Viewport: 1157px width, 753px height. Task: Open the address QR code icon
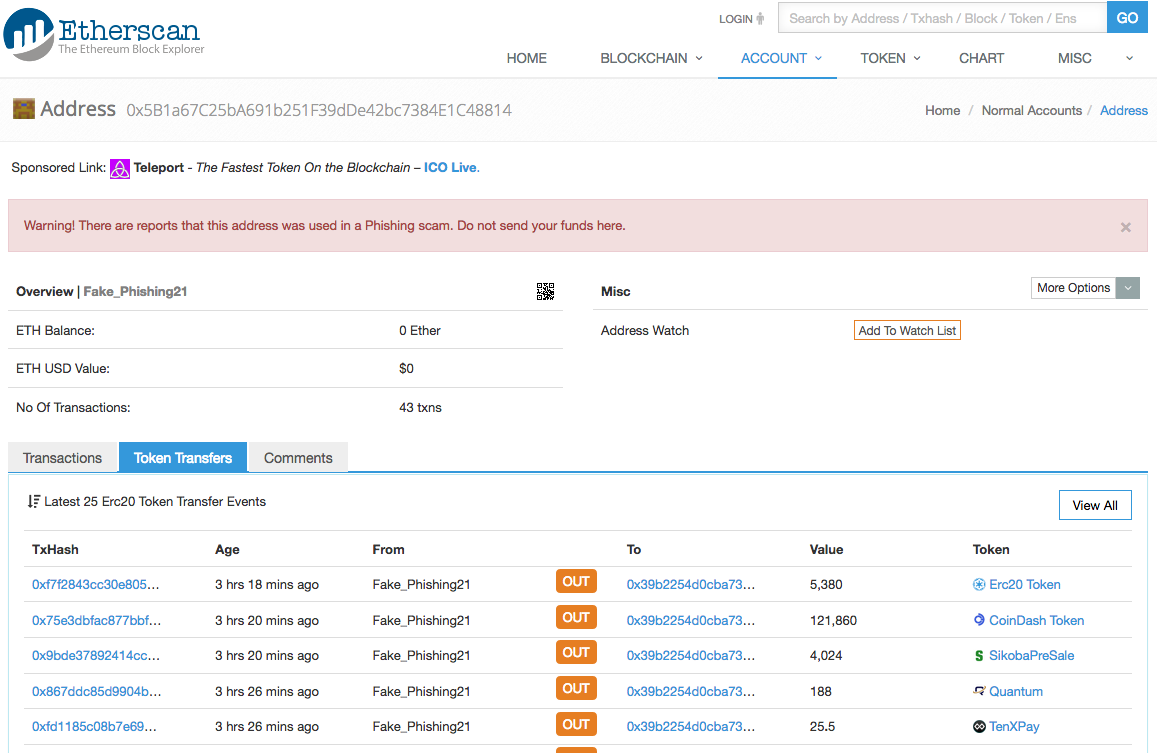click(x=545, y=292)
